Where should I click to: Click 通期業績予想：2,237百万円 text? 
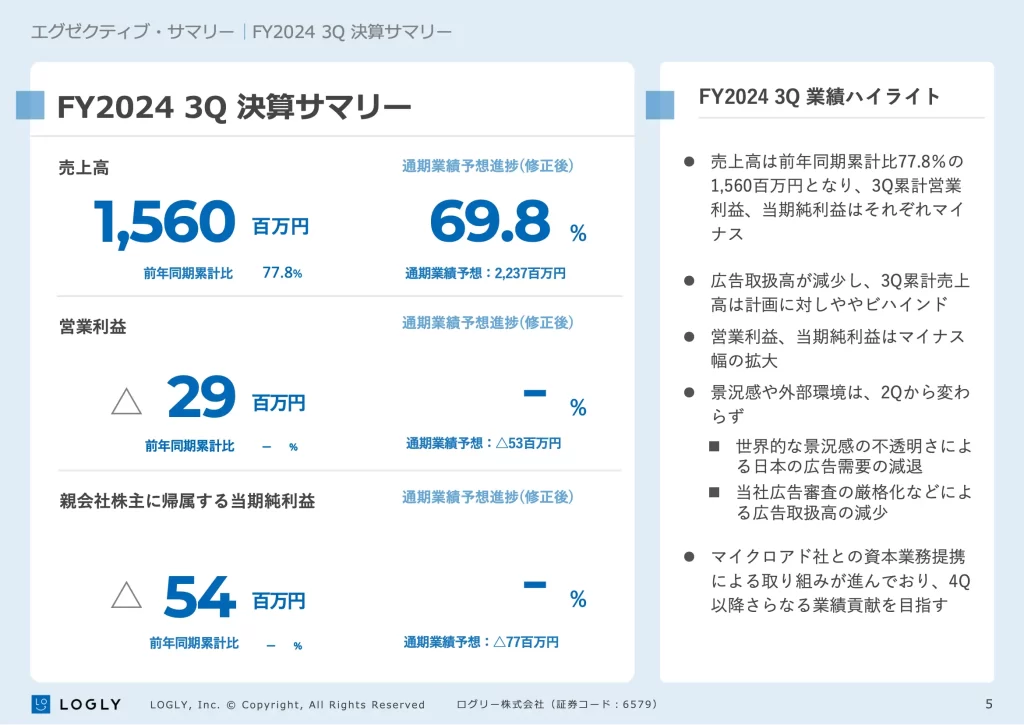point(485,273)
